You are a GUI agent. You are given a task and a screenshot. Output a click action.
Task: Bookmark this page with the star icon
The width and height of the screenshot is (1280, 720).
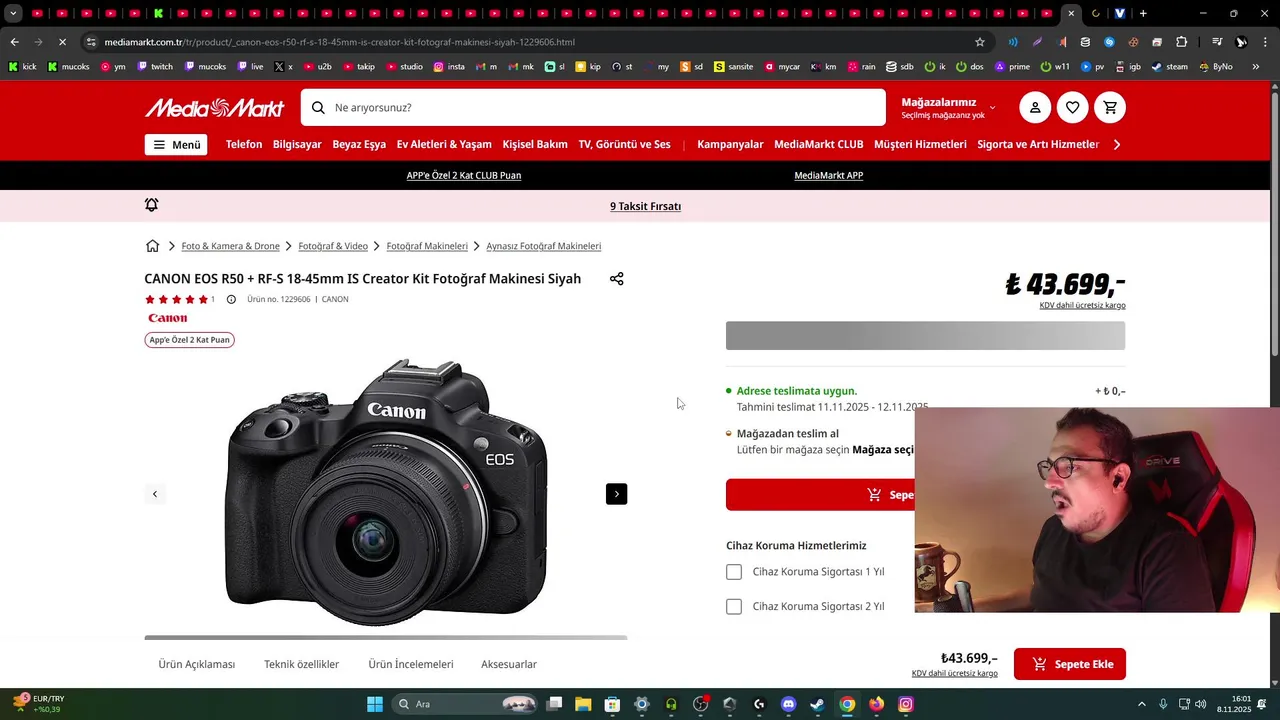980,42
